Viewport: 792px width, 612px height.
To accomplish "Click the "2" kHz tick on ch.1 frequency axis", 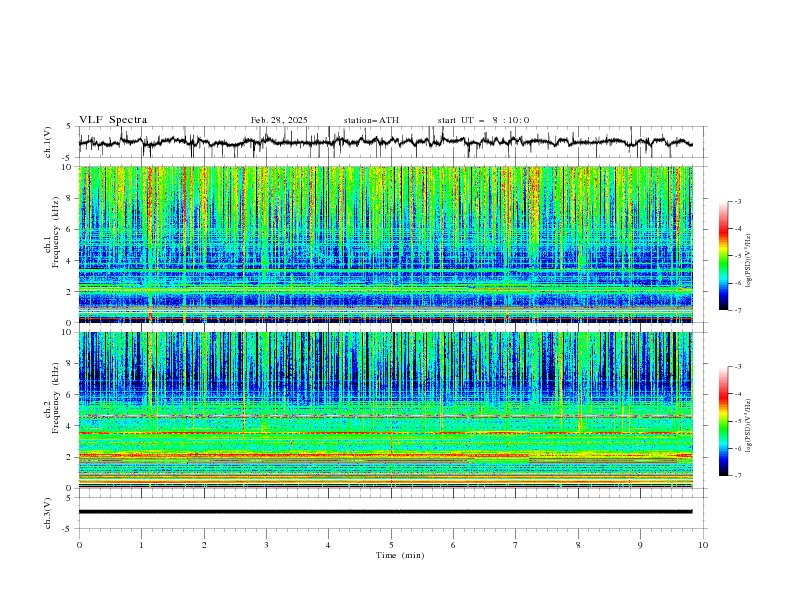I will (71, 291).
